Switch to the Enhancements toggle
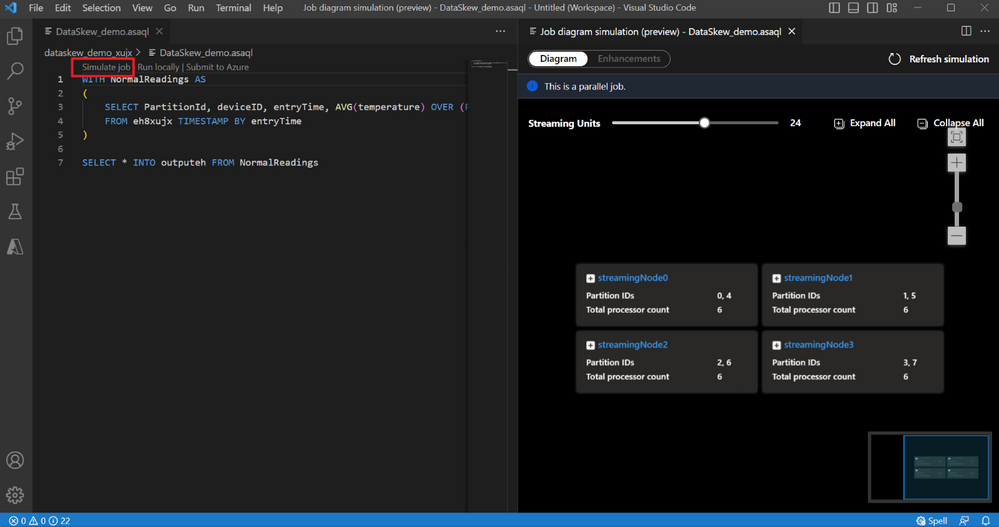This screenshot has width=999, height=527. (x=629, y=59)
